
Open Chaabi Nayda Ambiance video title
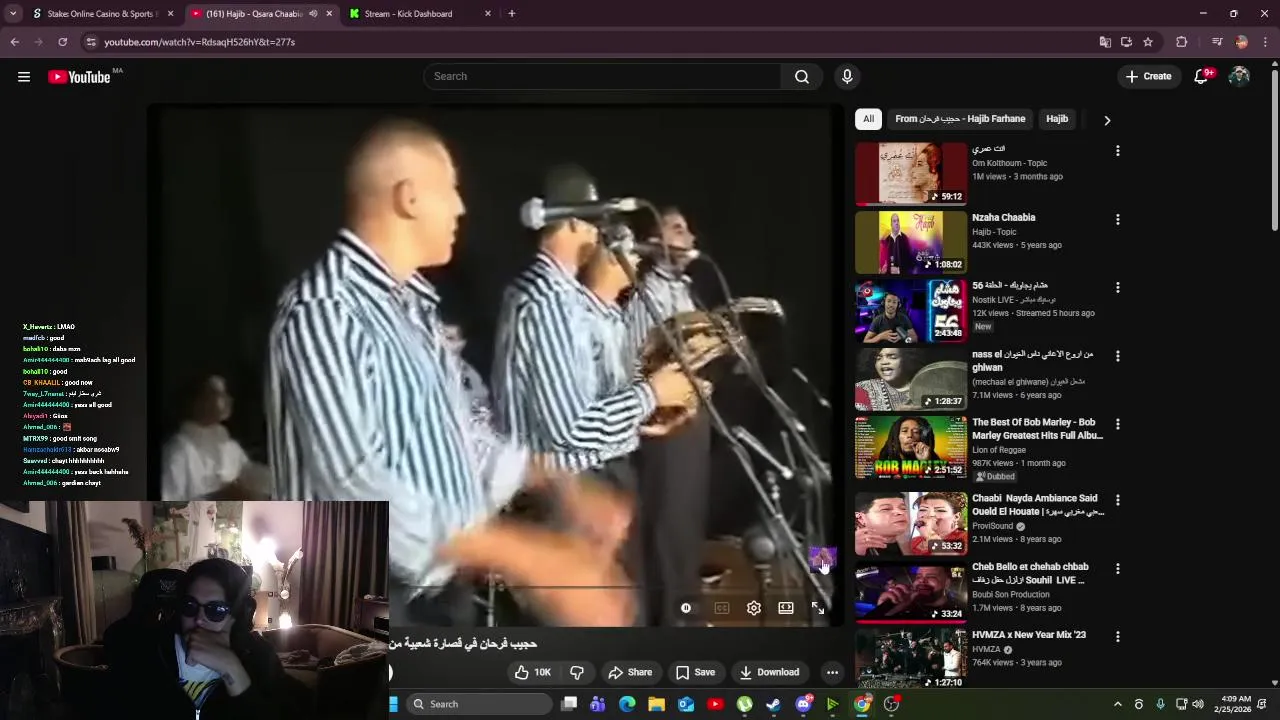1038,505
